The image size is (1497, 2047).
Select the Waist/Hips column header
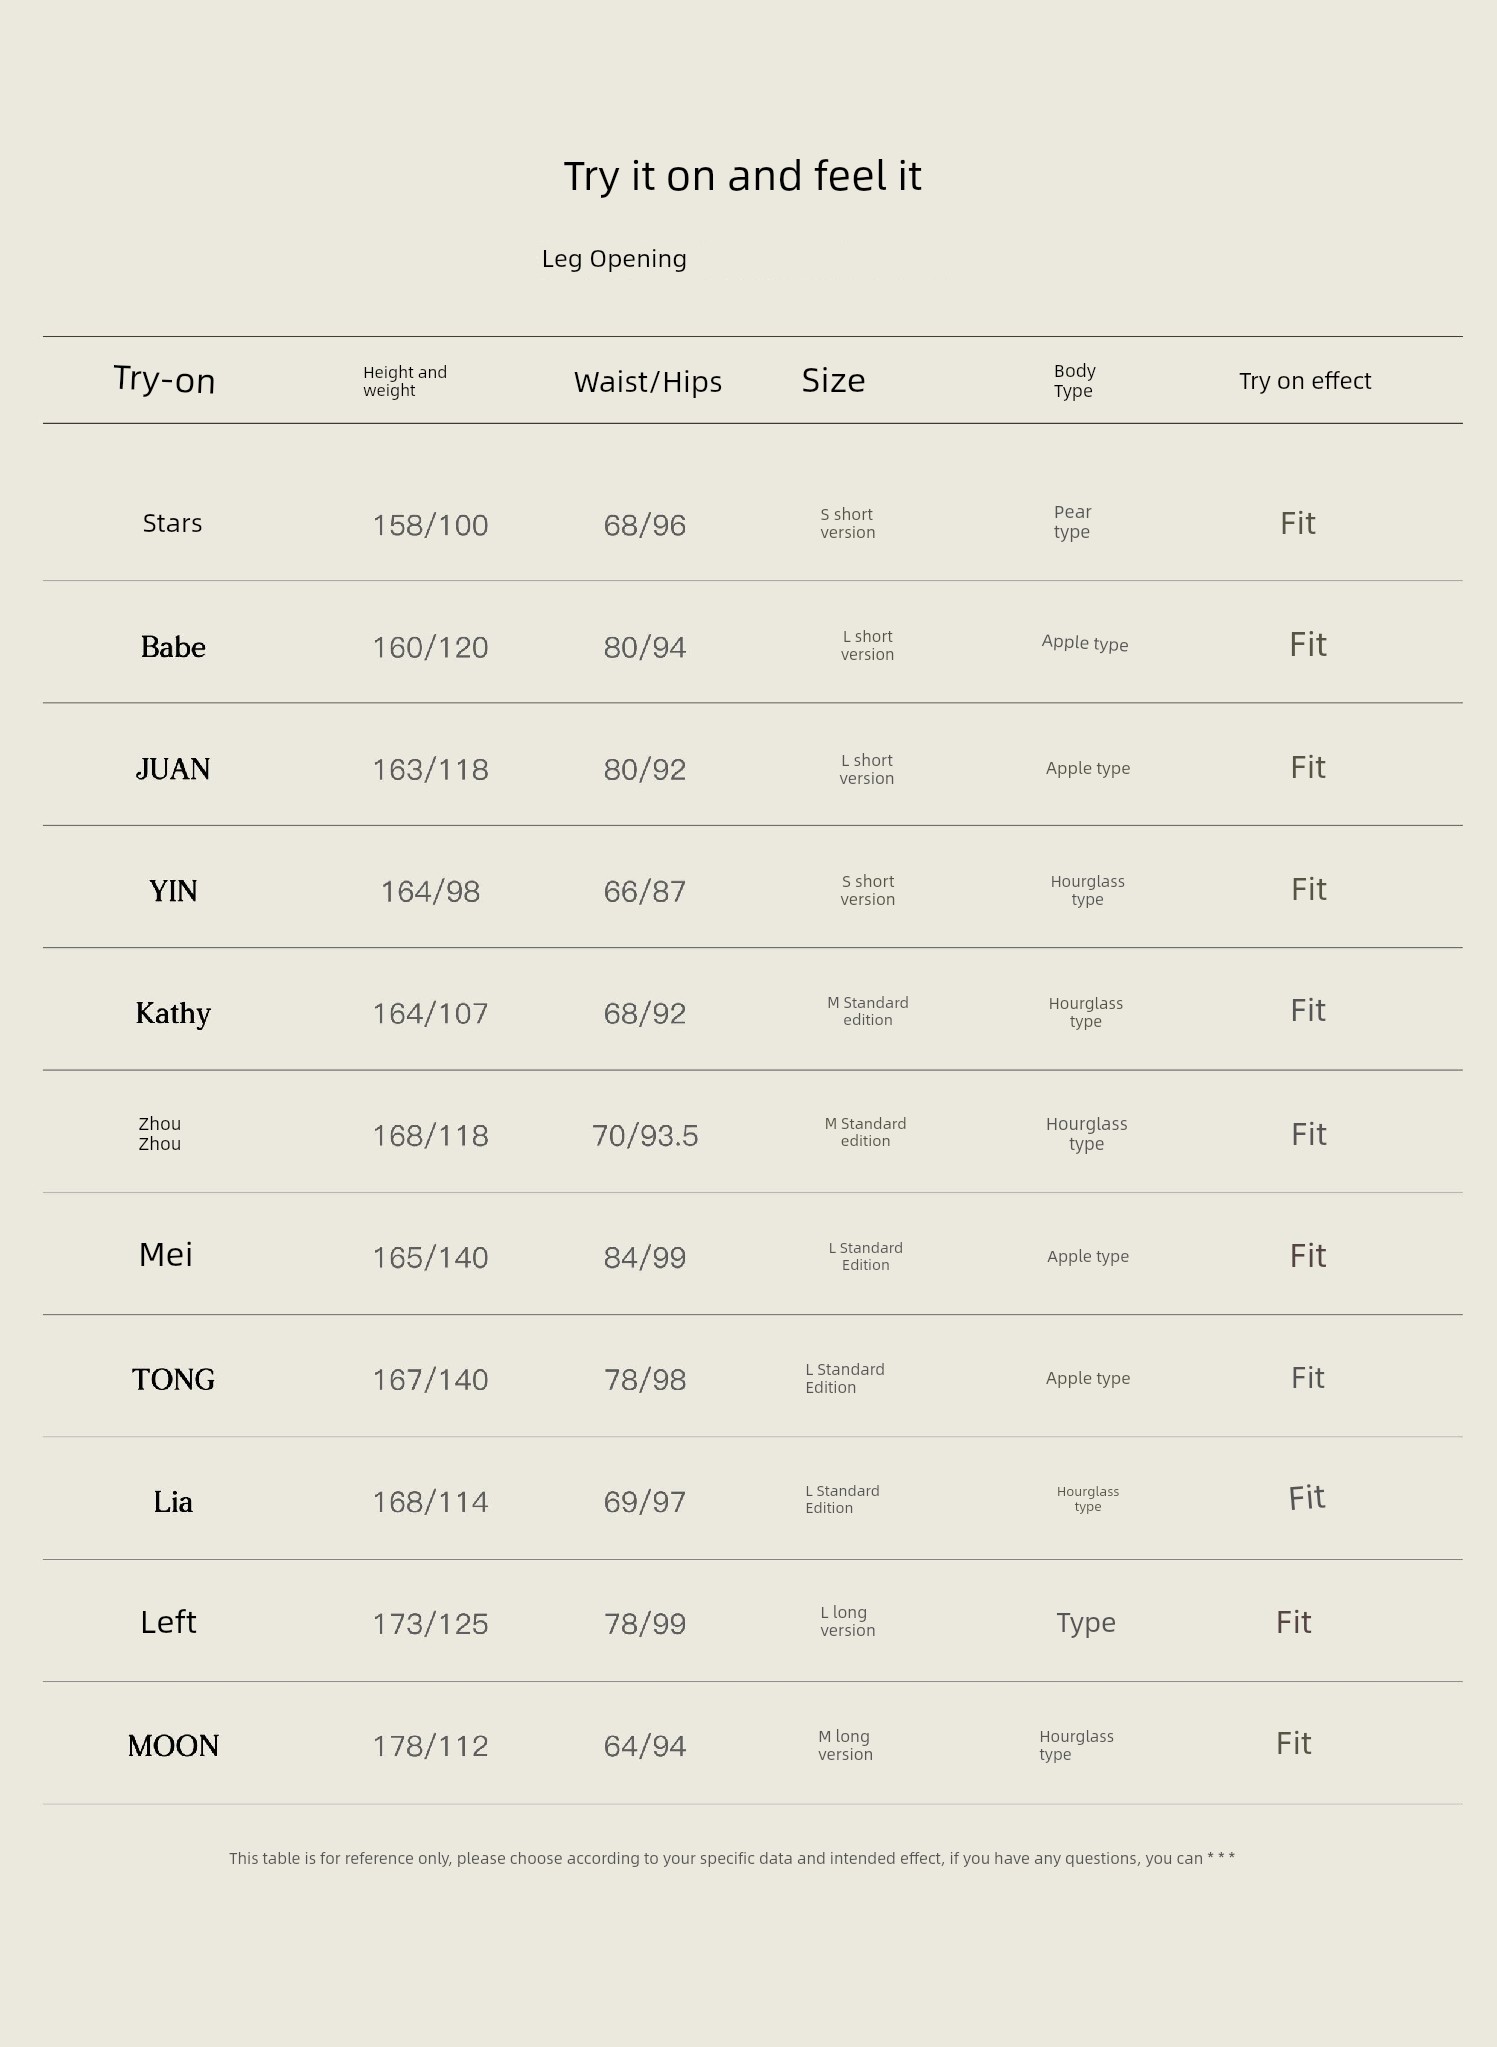pyautogui.click(x=647, y=382)
